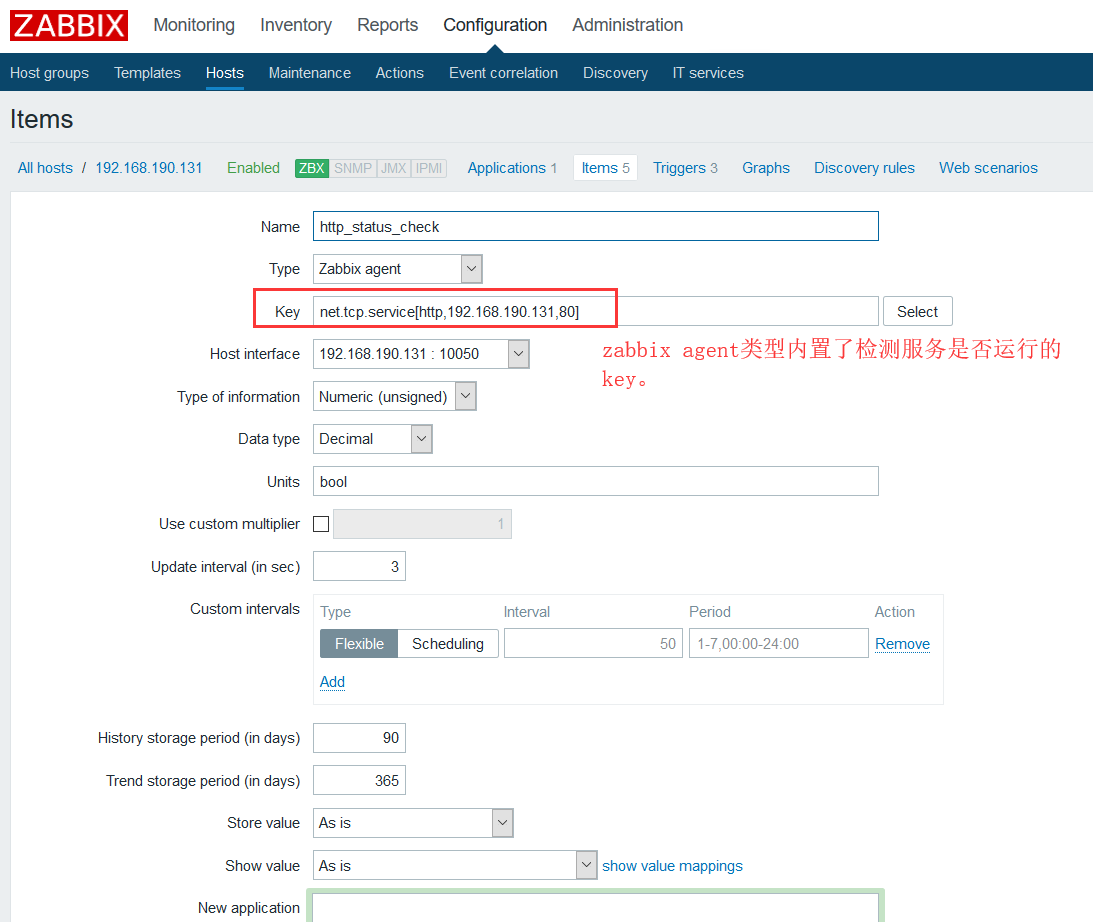Open the Store value dropdown

point(413,823)
